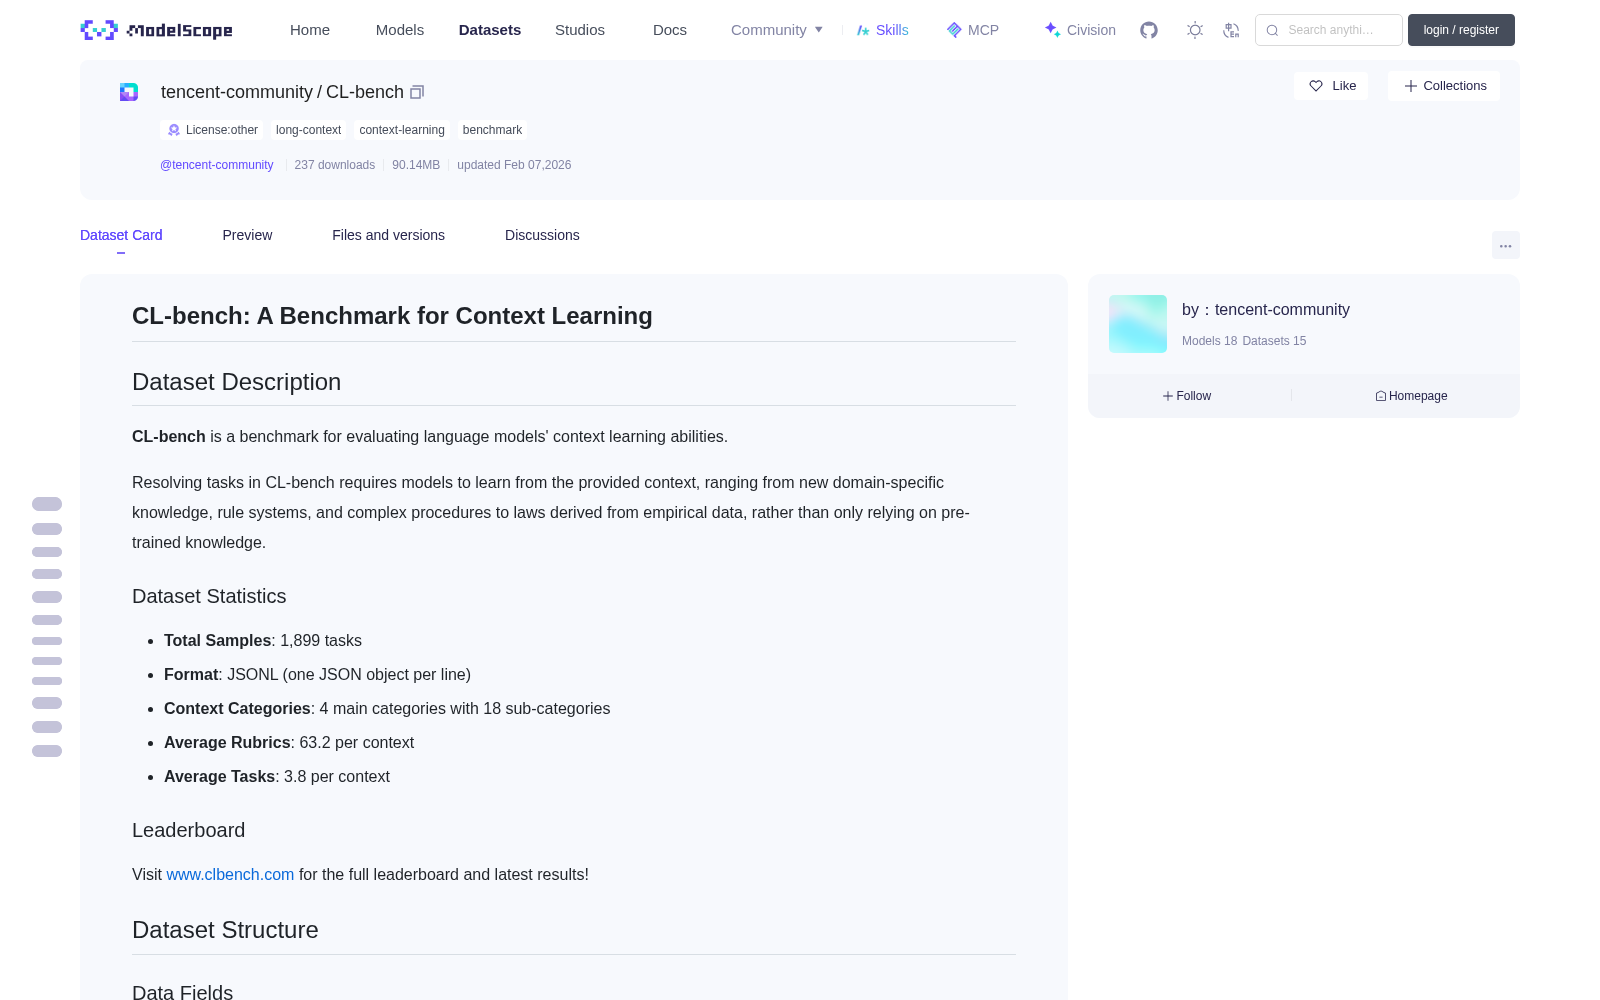Image resolution: width=1600 pixels, height=1000 pixels.
Task: Click the "Average Tasks: 3.8 per context" bullet
Action: pyautogui.click(x=277, y=776)
